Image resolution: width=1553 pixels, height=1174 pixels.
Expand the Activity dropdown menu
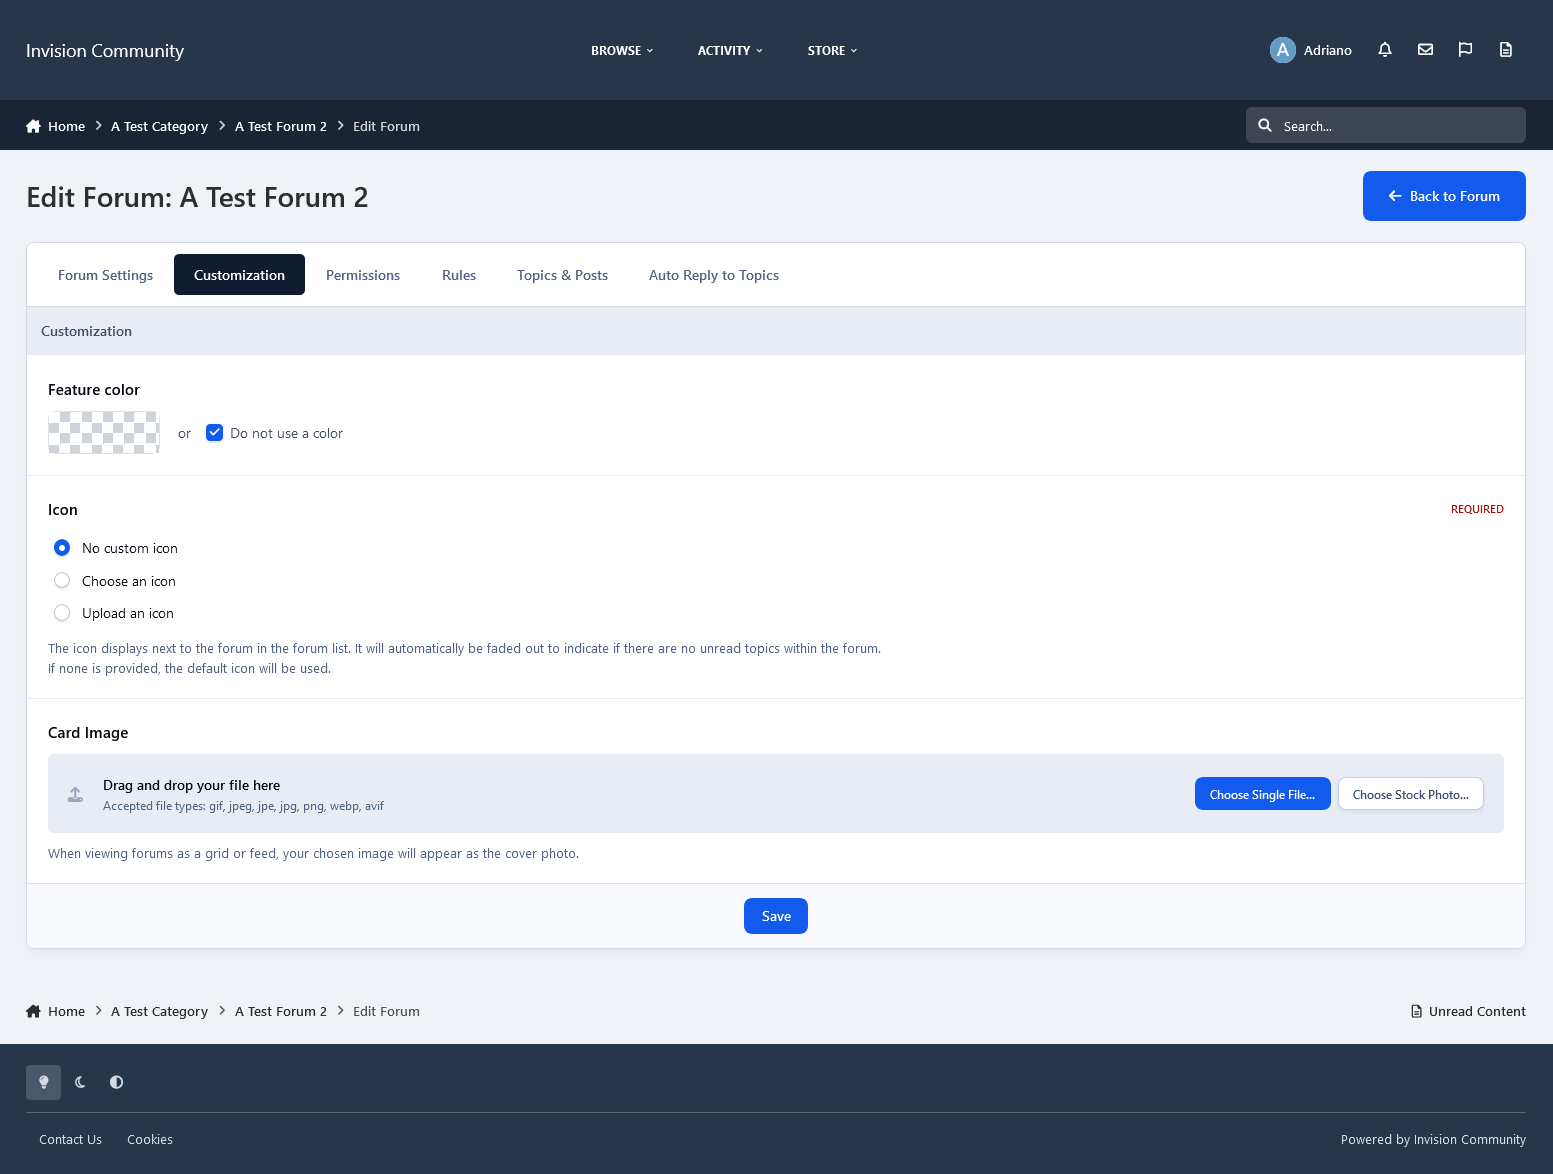tap(729, 50)
